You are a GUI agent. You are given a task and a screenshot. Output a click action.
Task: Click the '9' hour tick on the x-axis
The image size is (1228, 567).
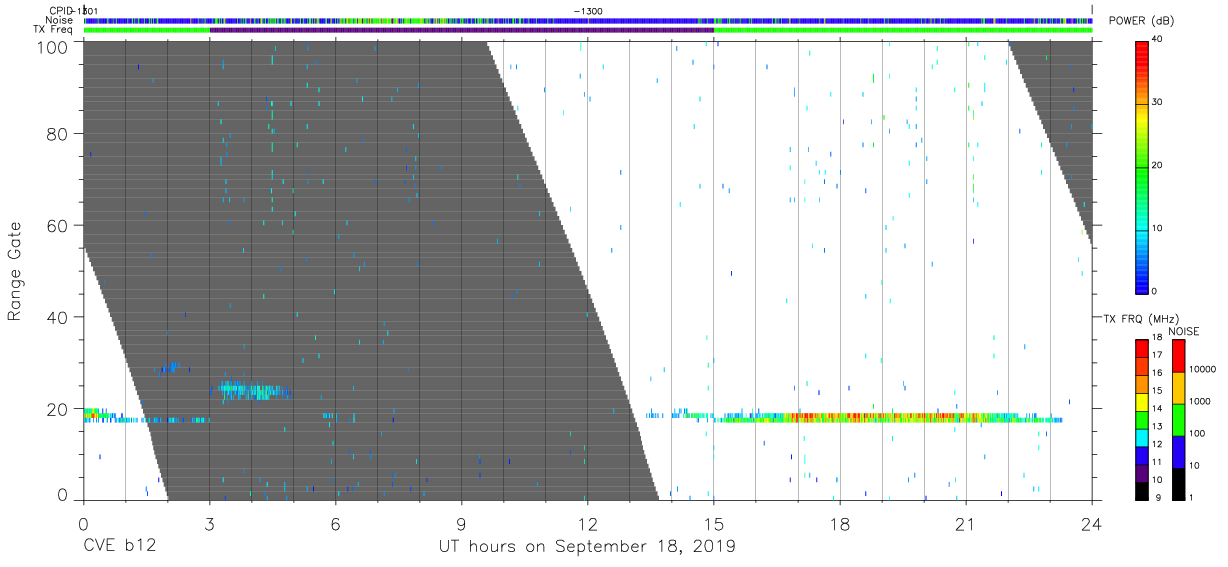pyautogui.click(x=462, y=524)
